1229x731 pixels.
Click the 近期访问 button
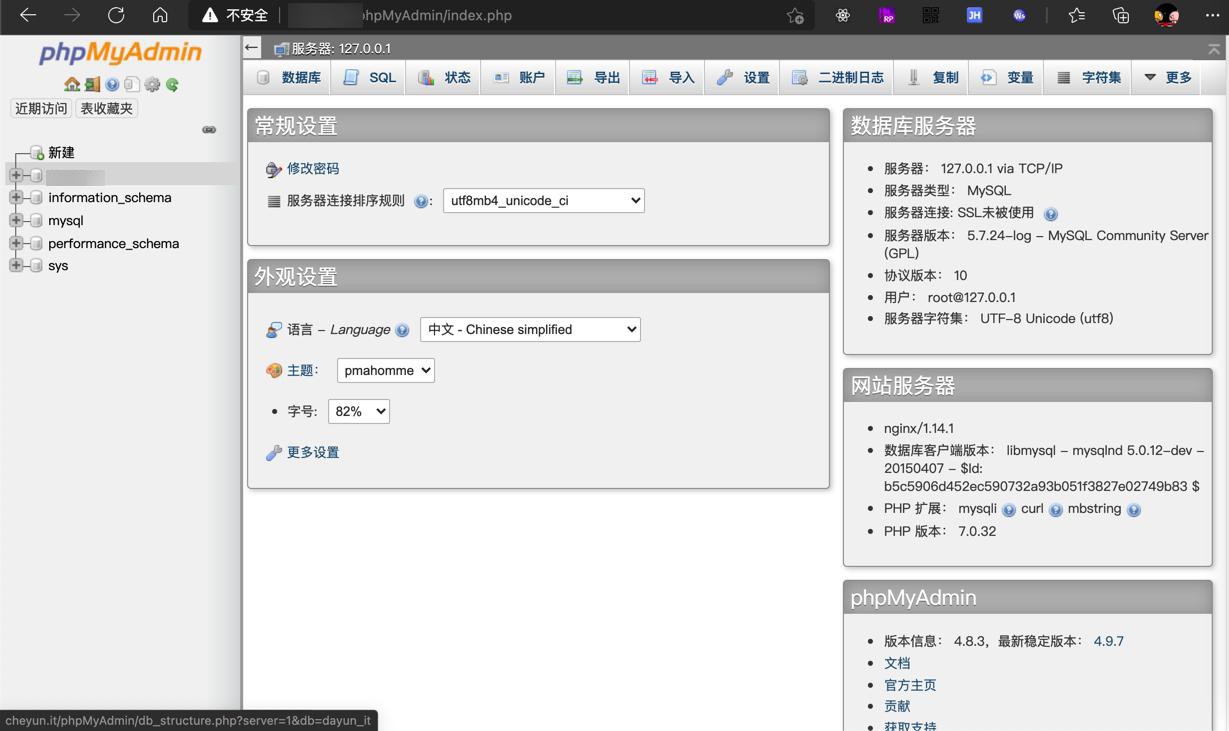[x=41, y=109]
